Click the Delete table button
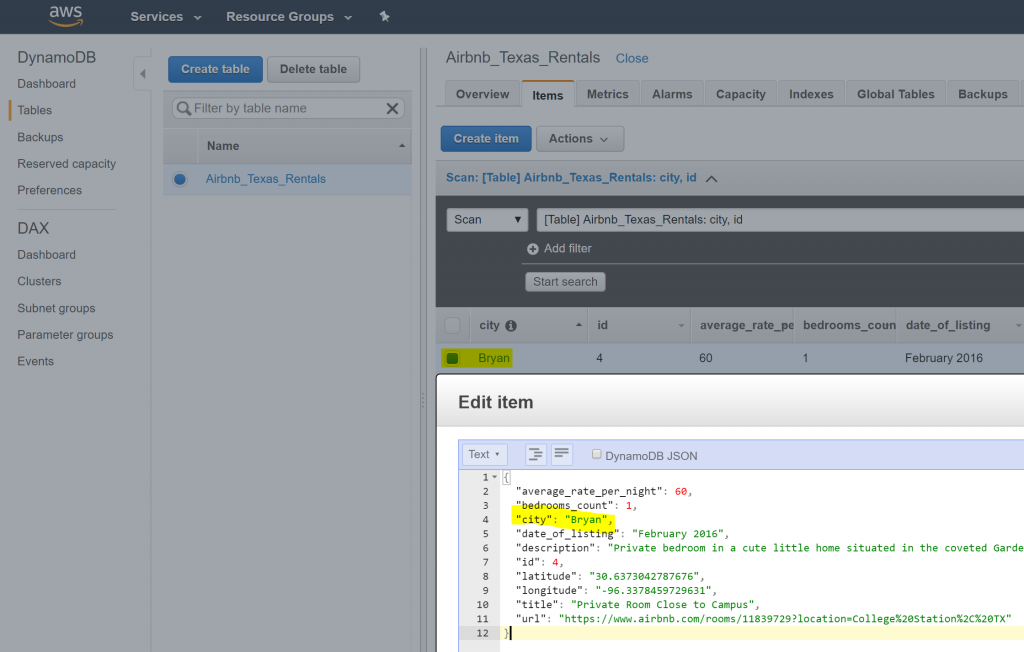Screen dimensions: 1024x652 point(313,69)
